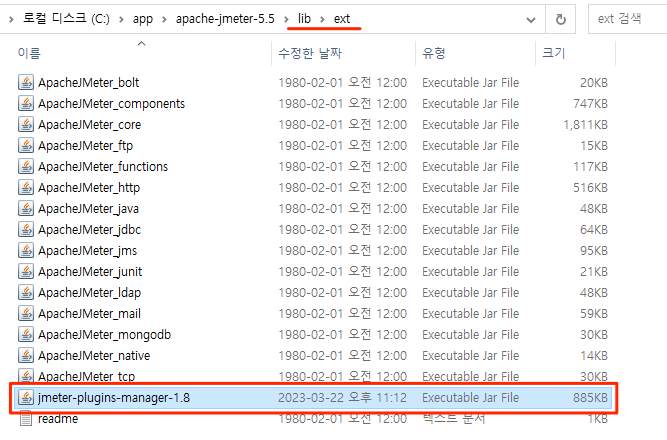Click the size value '885KB'
The height and width of the screenshot is (440, 667).
(x=590, y=397)
